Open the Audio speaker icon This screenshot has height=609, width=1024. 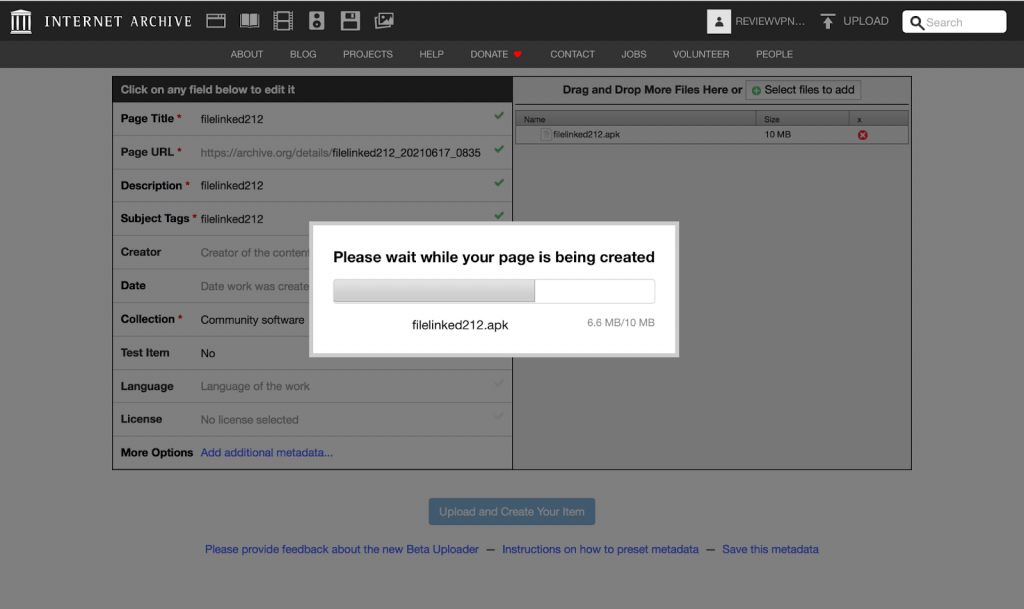click(317, 21)
